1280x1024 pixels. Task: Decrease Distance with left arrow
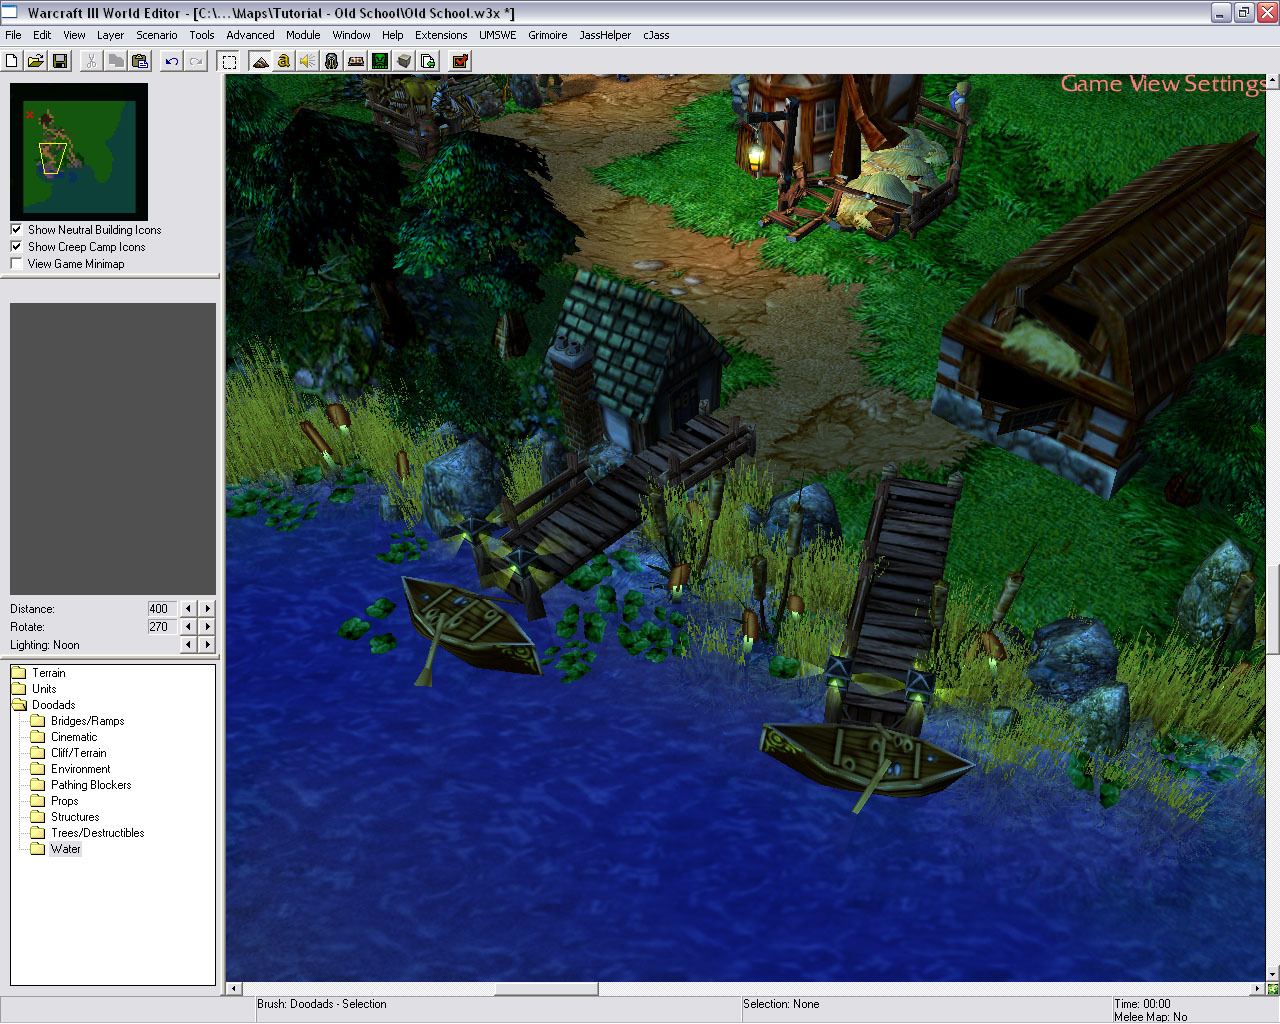coord(189,608)
